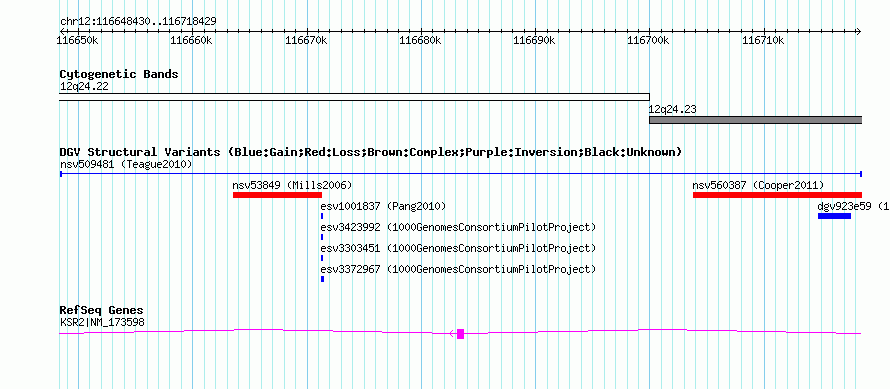Click the 116650k ruler tick label
The image size is (890, 389).
(x=78, y=40)
